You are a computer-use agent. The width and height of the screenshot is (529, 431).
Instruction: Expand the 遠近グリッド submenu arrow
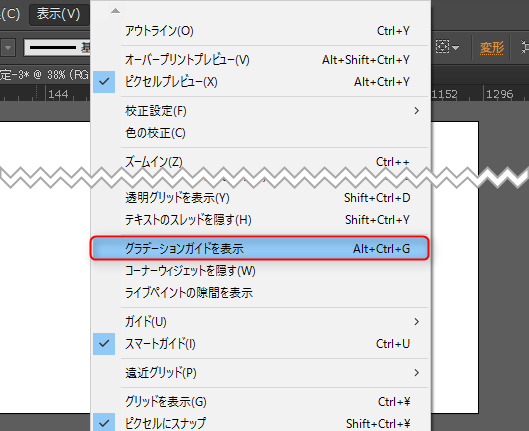coord(417,372)
